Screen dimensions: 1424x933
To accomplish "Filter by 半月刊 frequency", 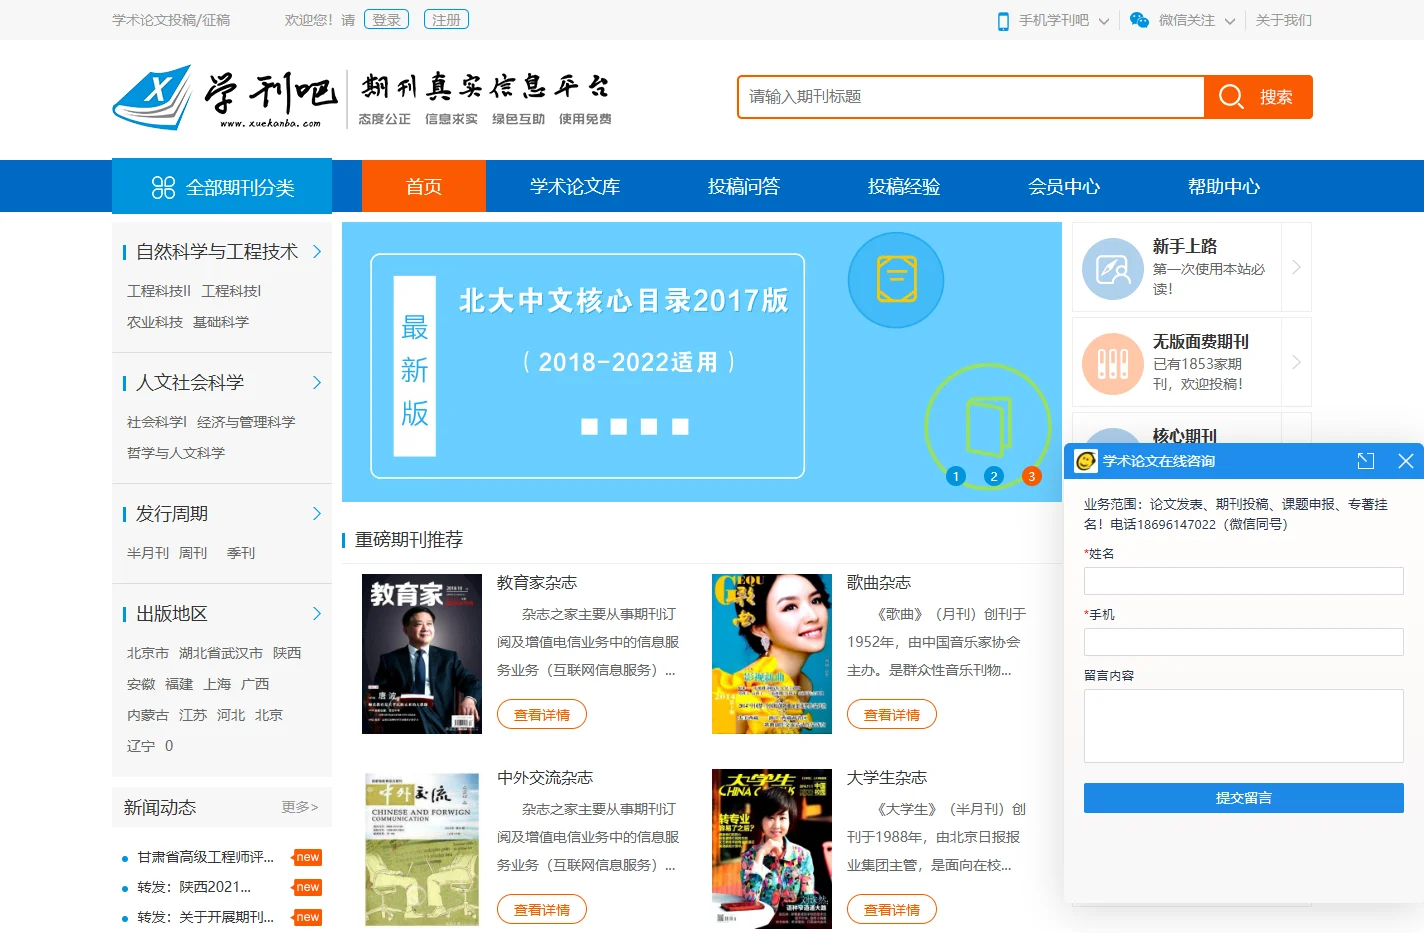I will point(148,553).
